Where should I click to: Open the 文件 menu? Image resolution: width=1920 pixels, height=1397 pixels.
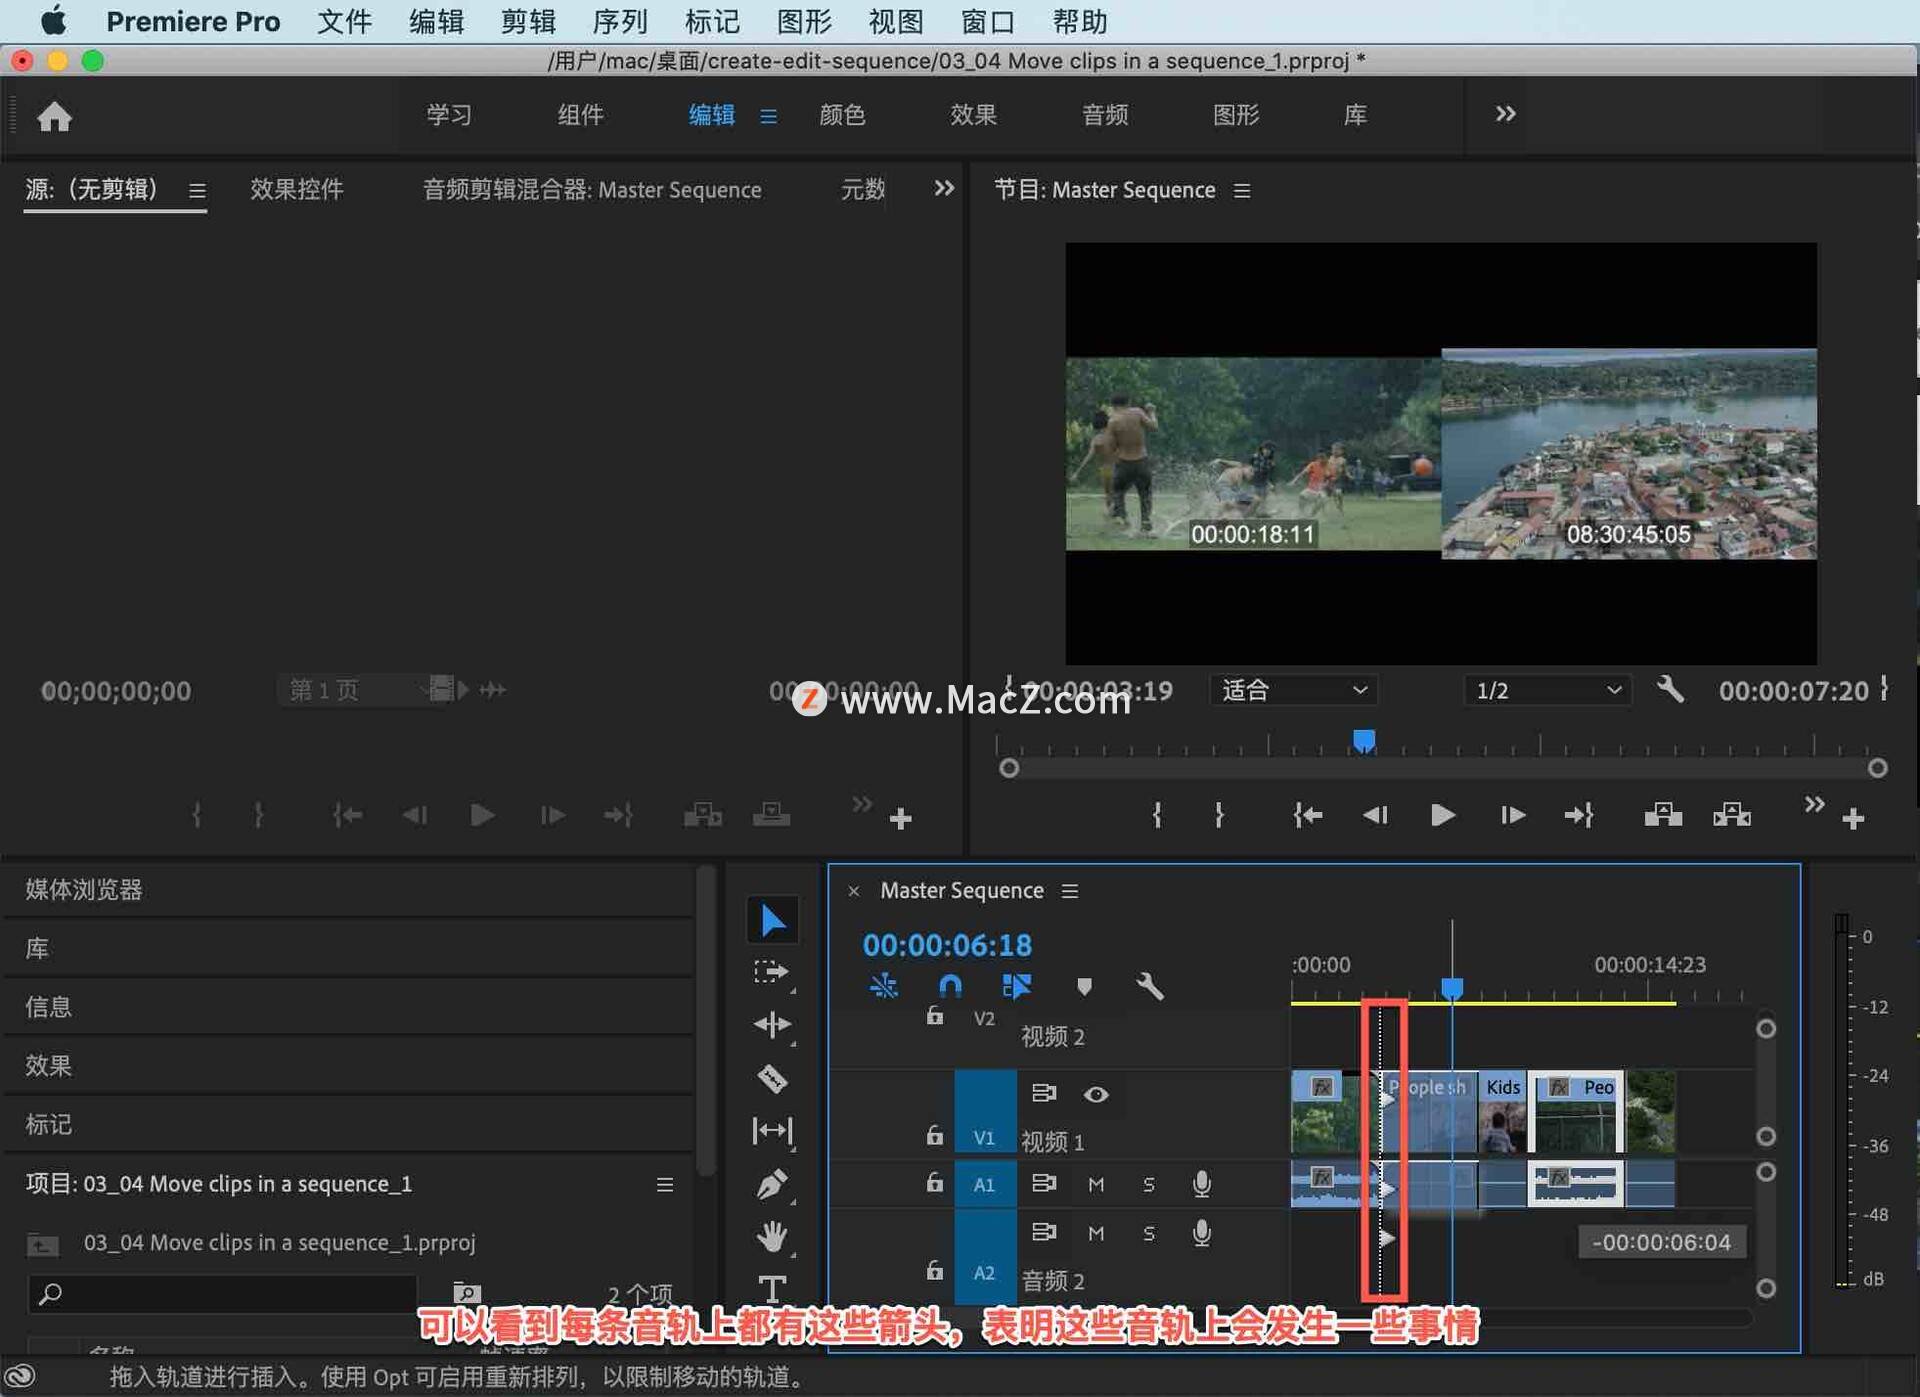[344, 21]
